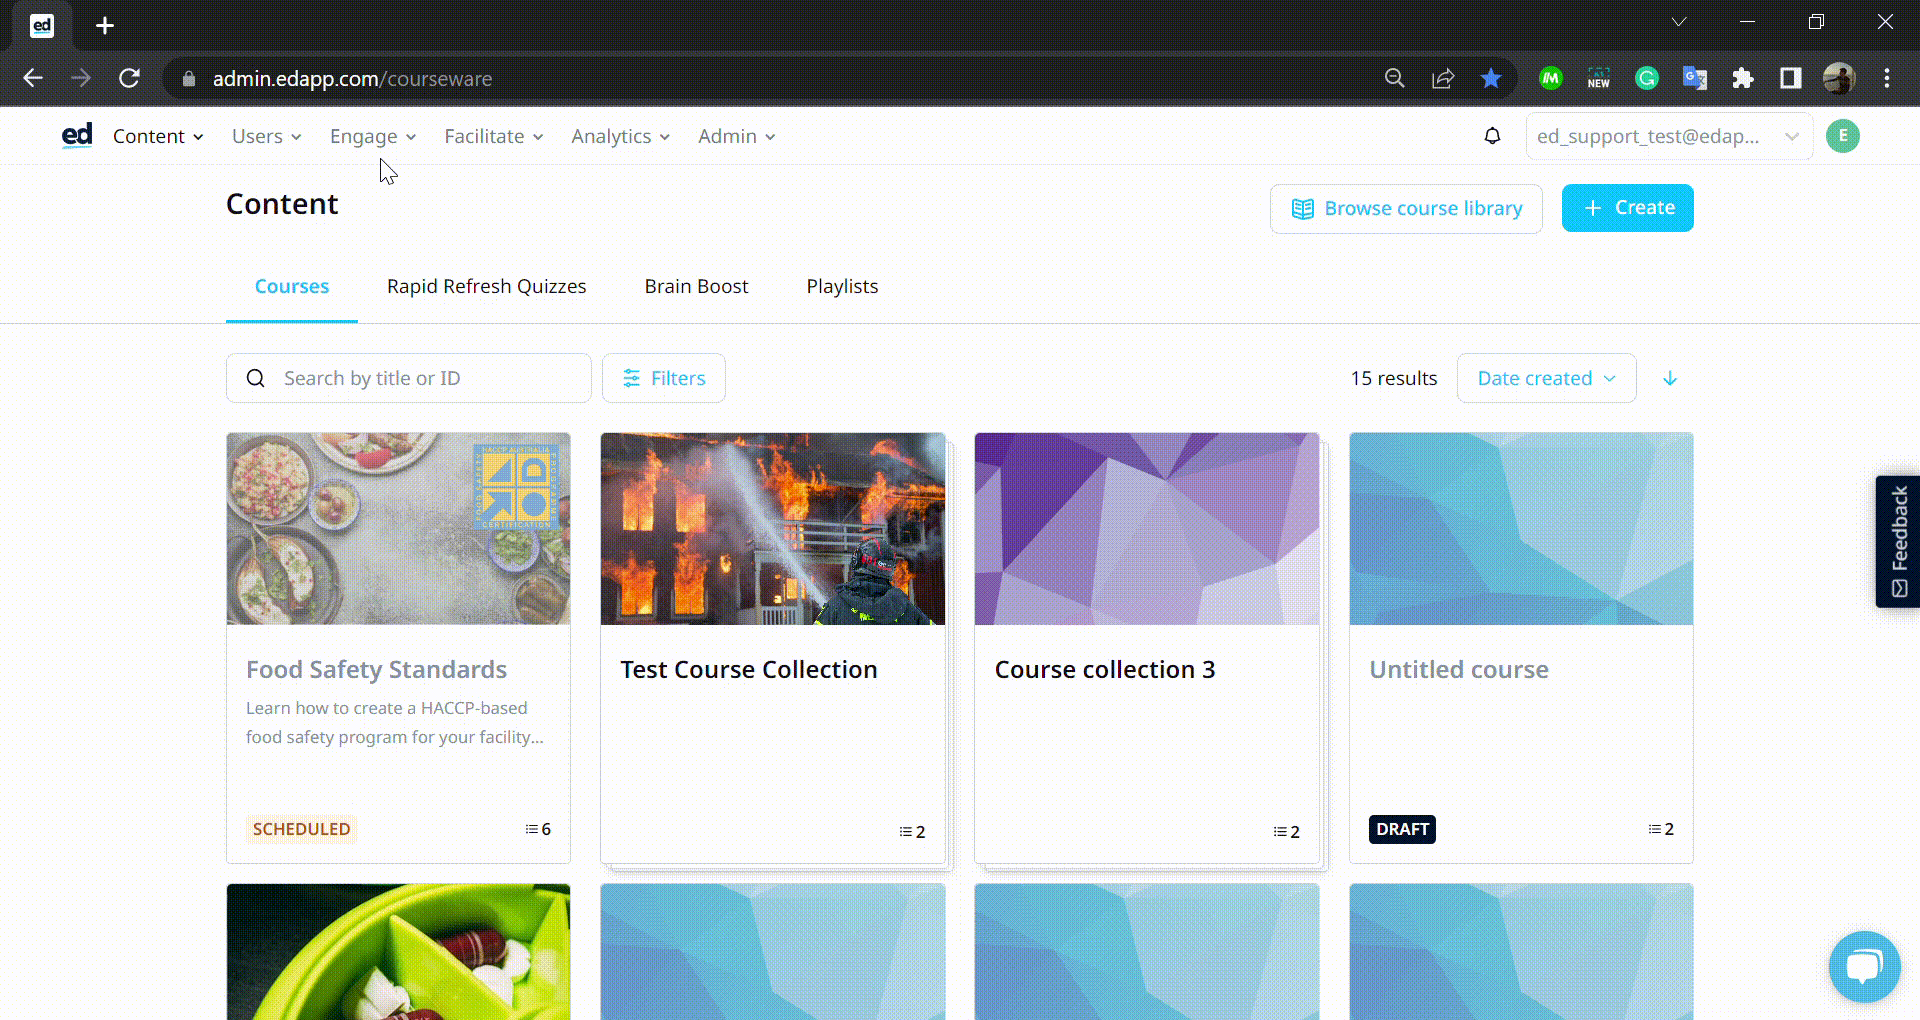Screen dimensions: 1920x1020
Task: Click the Food Safety Standards thumbnail
Action: point(398,528)
